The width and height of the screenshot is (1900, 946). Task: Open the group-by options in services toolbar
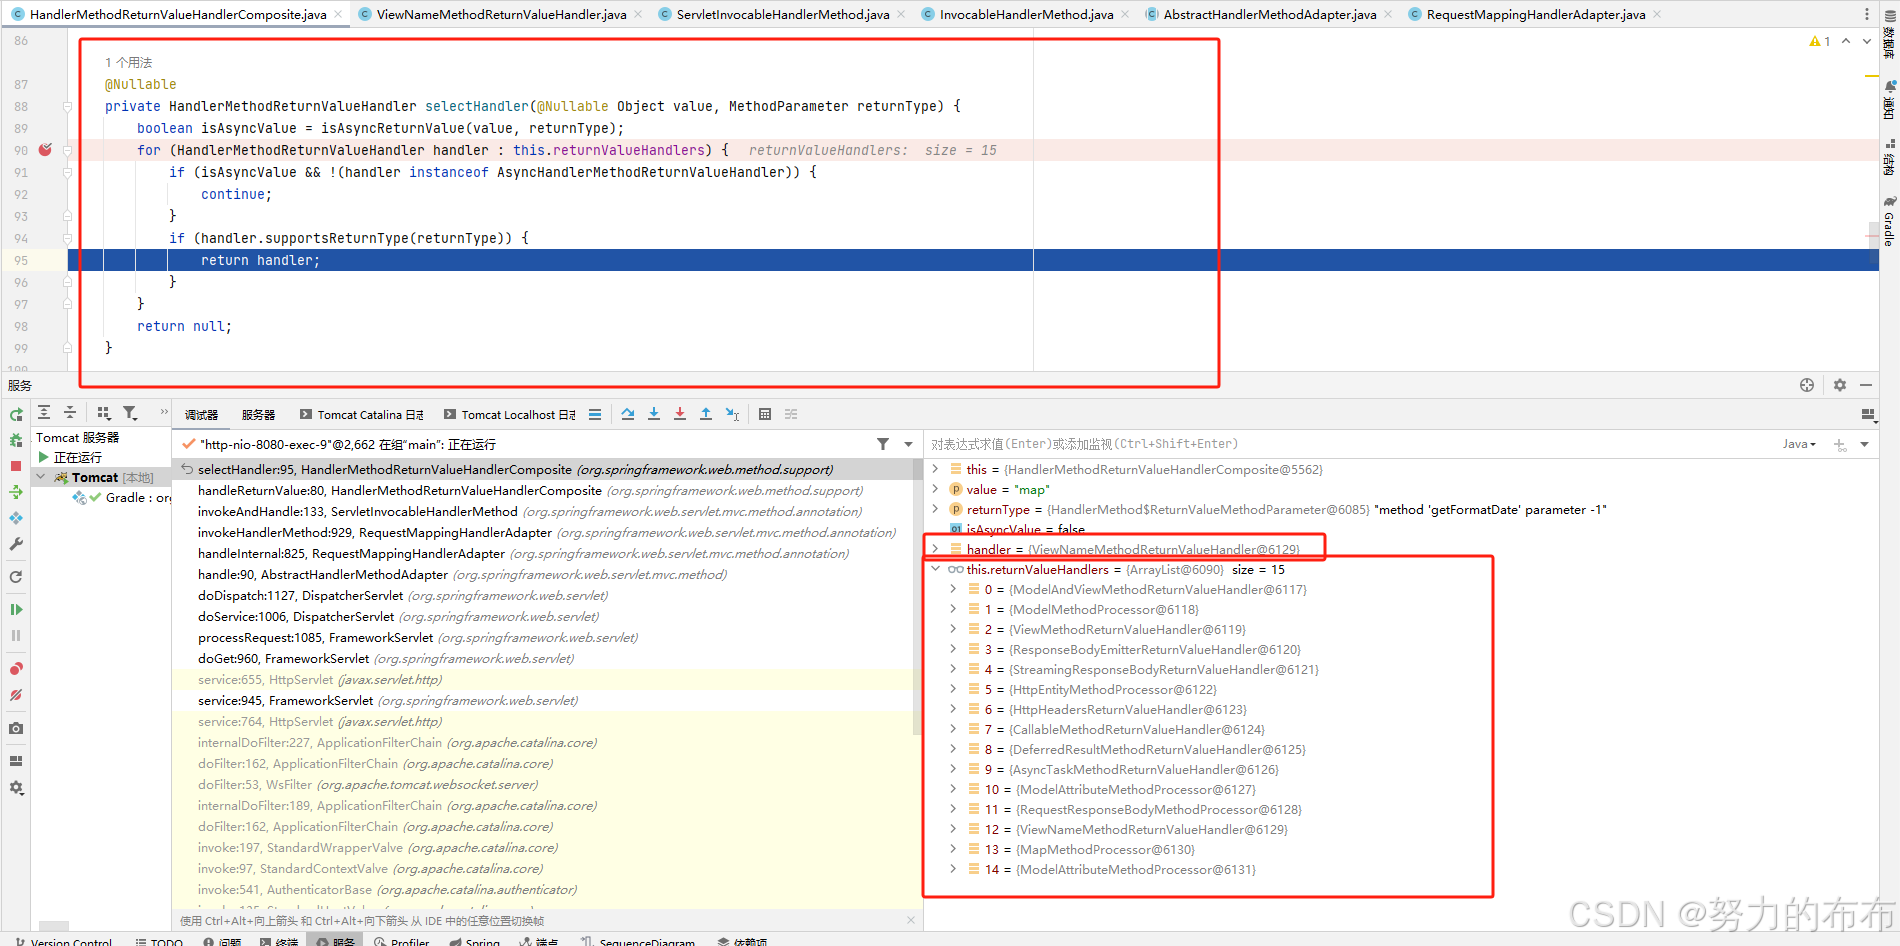click(104, 412)
